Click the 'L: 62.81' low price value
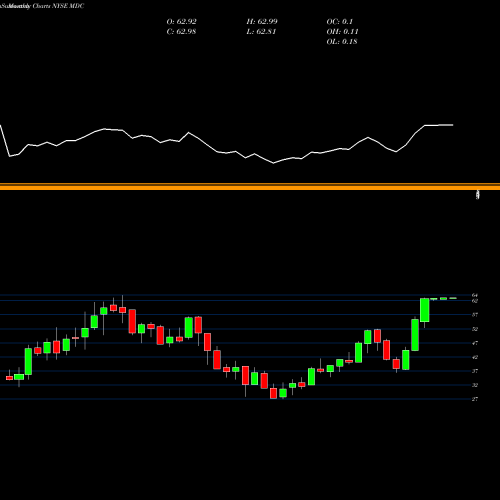The width and height of the screenshot is (500, 500). (261, 32)
